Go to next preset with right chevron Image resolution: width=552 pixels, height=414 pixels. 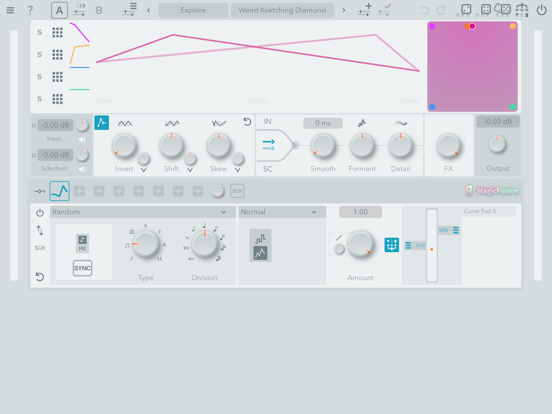coord(344,10)
